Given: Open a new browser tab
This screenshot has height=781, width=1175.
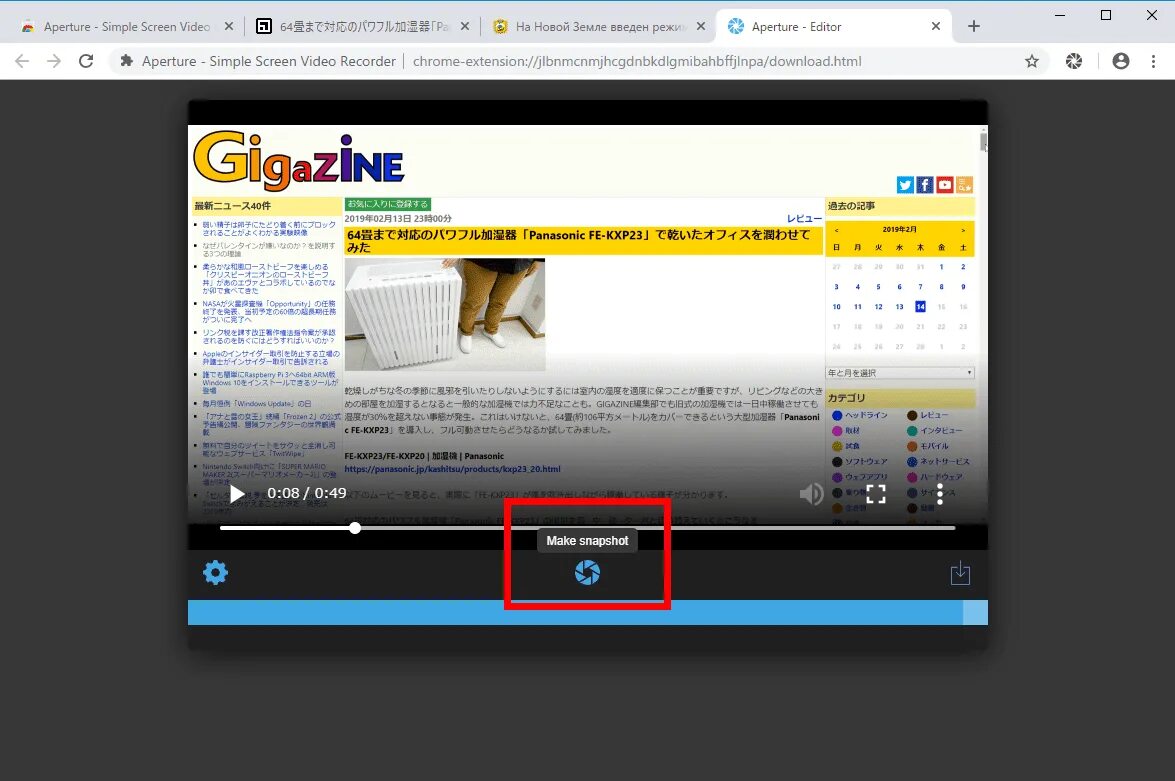Looking at the screenshot, I should 973,26.
